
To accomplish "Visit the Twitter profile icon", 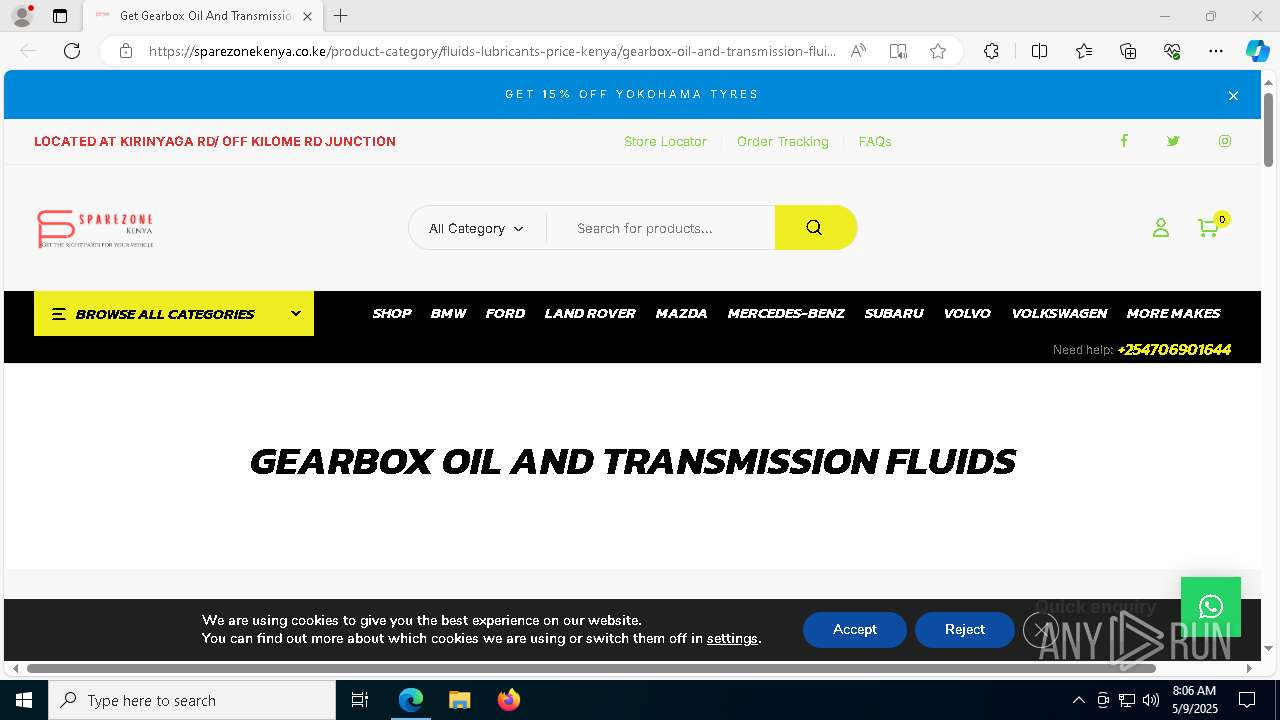I will [x=1173, y=141].
